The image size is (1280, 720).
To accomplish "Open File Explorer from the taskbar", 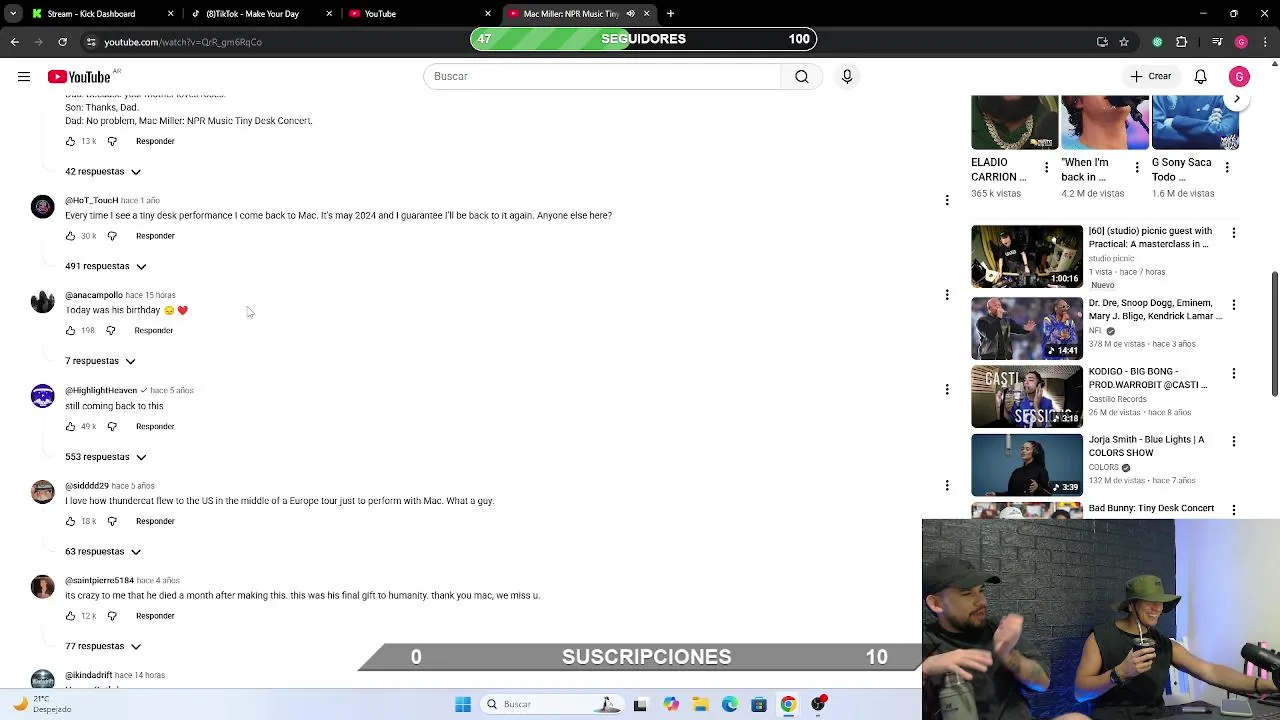I will point(700,704).
